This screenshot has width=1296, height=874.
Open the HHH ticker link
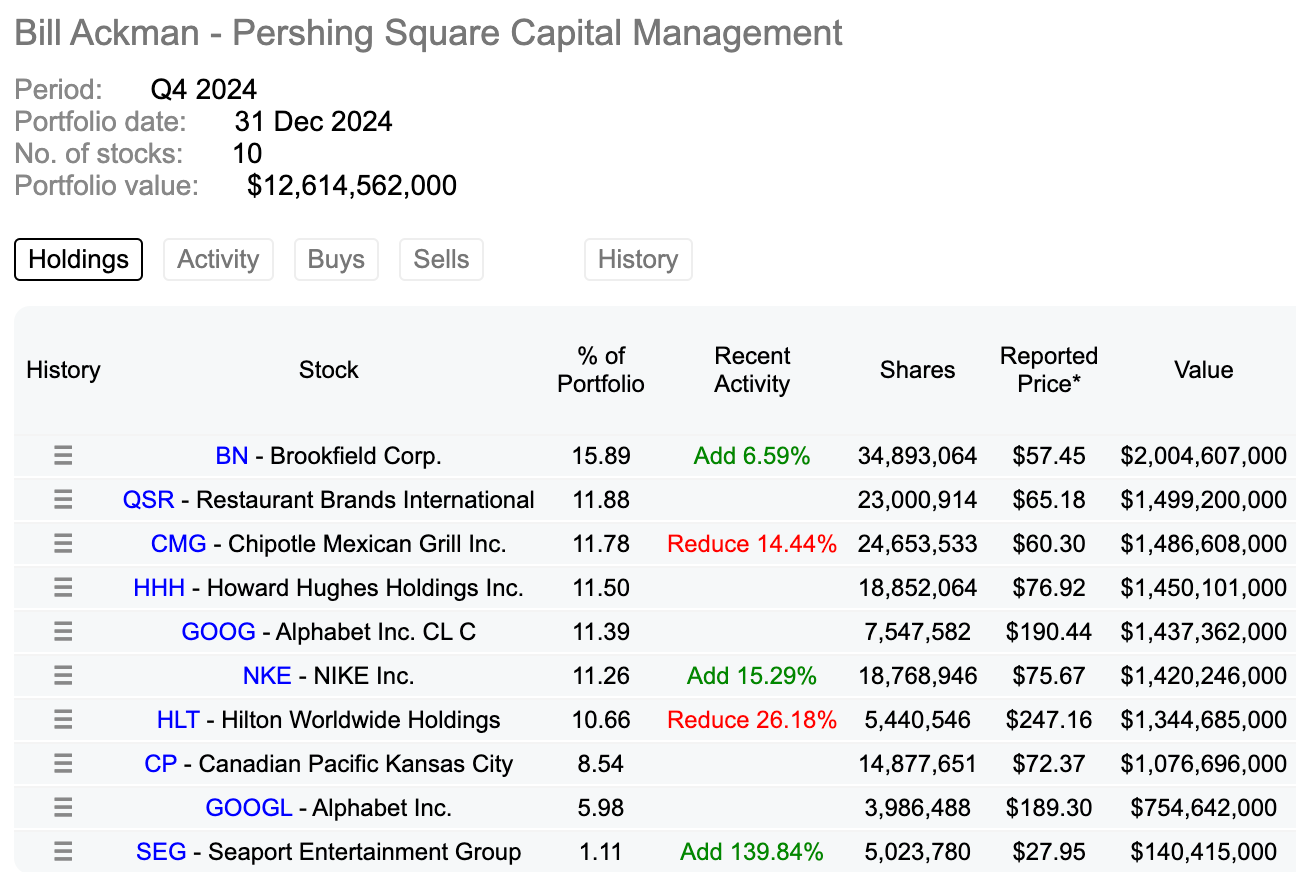click(x=159, y=588)
